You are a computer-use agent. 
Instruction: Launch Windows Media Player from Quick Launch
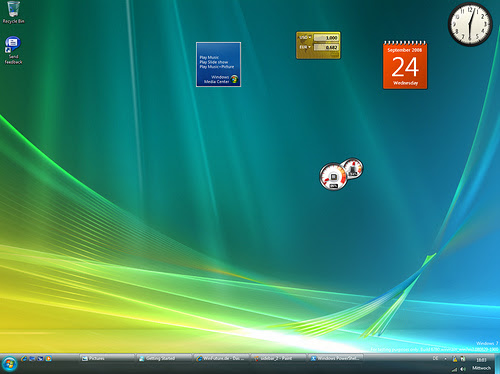[49, 359]
